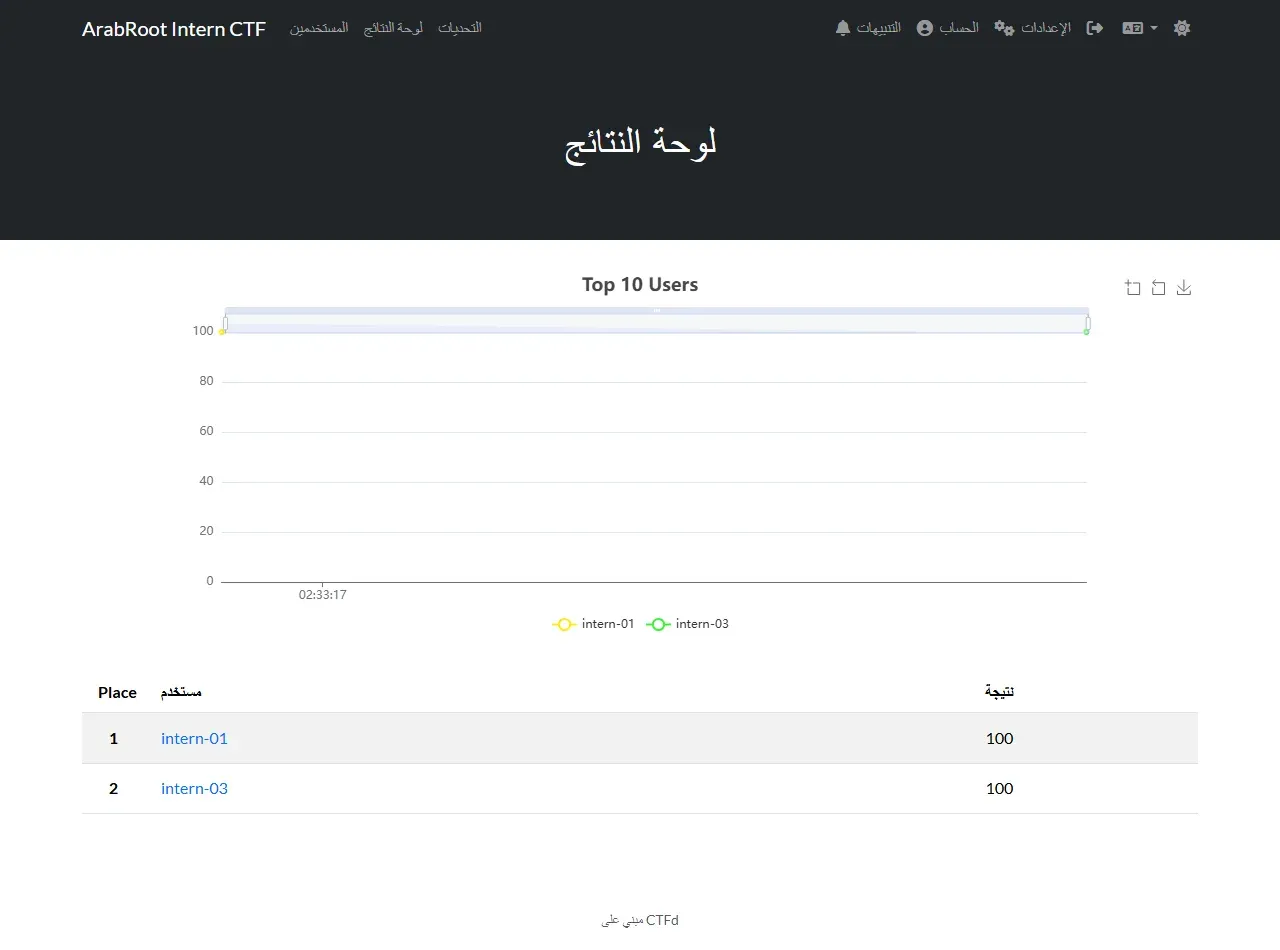Download the chart as image icon

[x=1184, y=288]
